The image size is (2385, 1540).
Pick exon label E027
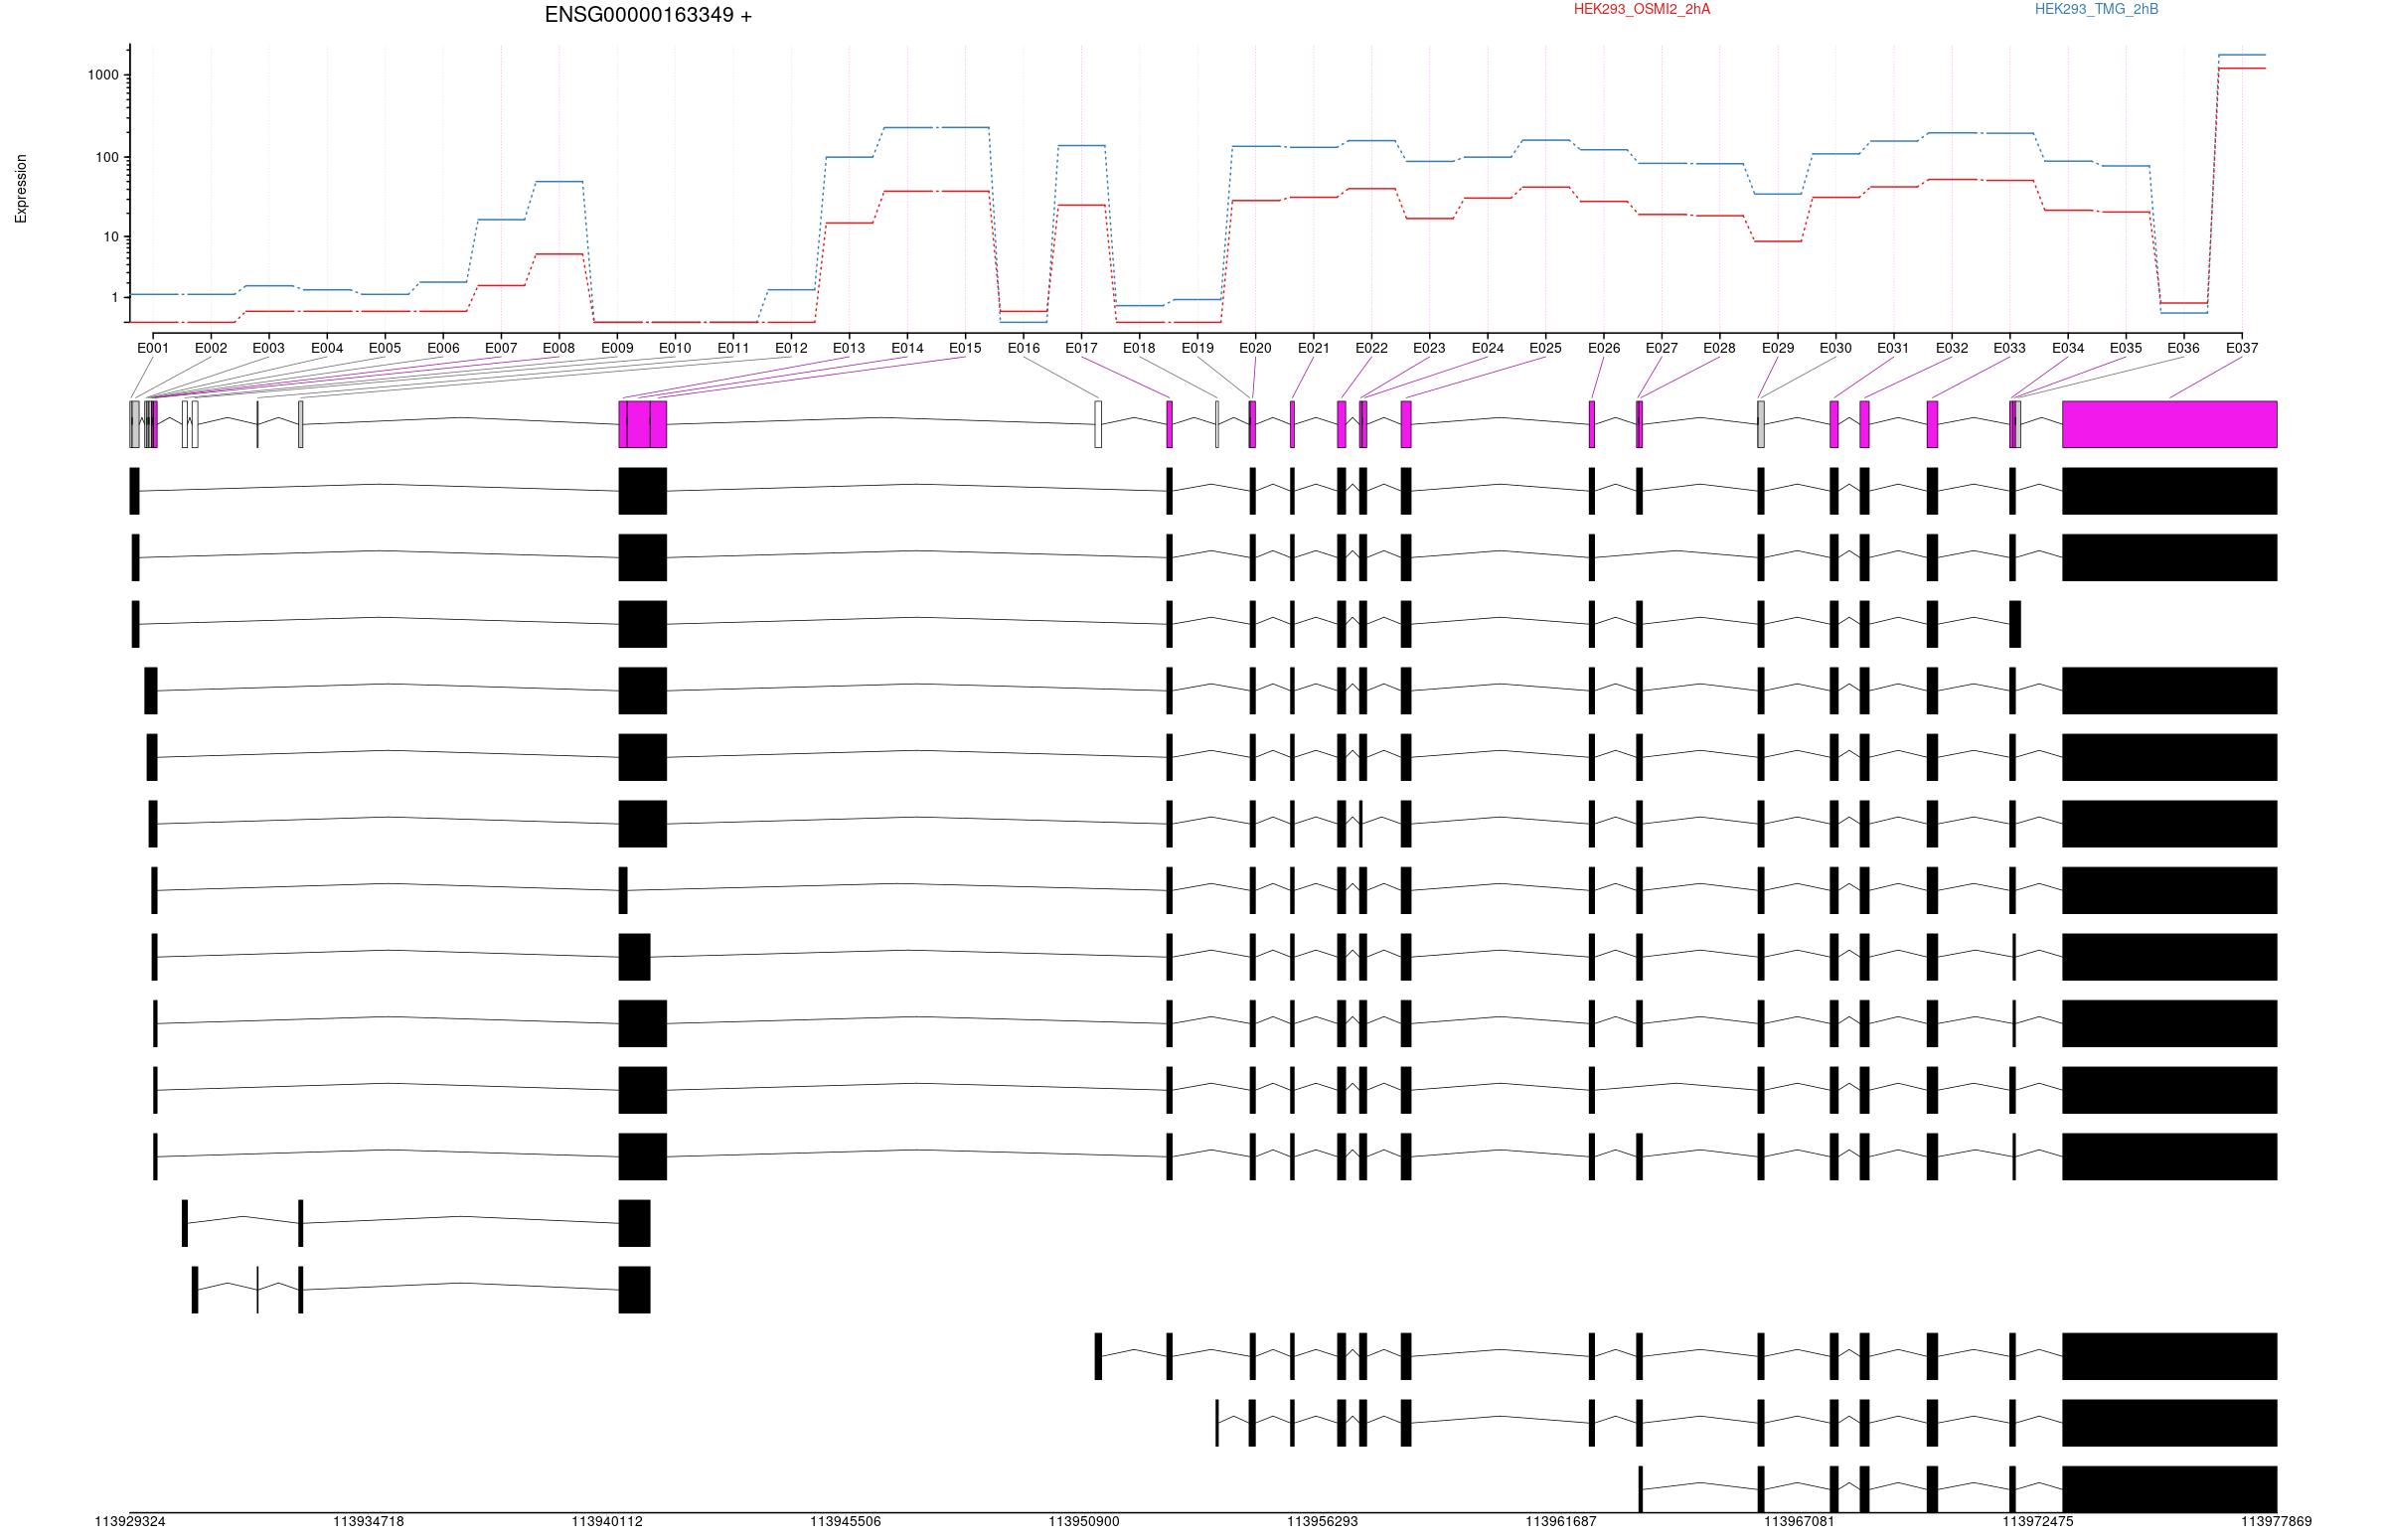(x=1662, y=348)
